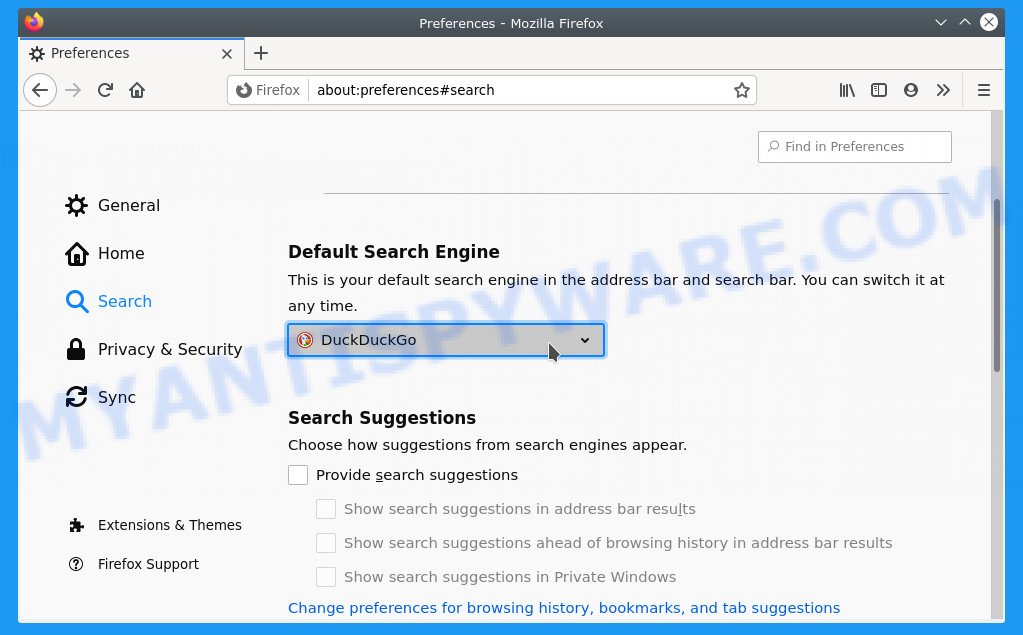1023x635 pixels.
Task: Show sidebars using the sidebar icon
Action: click(x=879, y=90)
